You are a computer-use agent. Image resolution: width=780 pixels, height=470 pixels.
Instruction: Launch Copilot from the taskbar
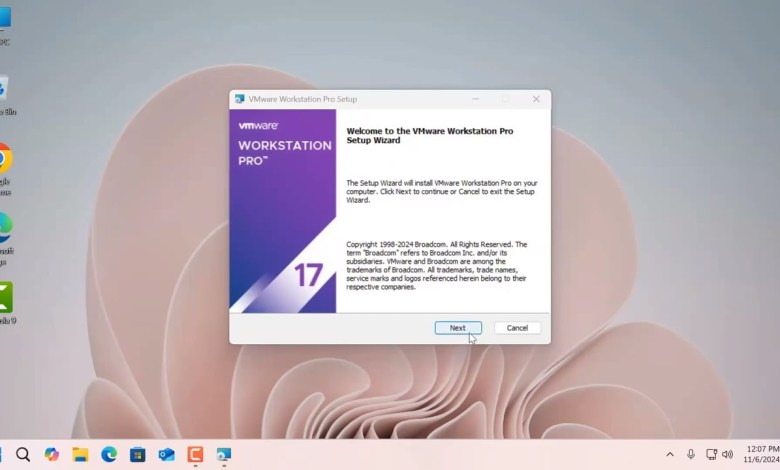(52, 455)
